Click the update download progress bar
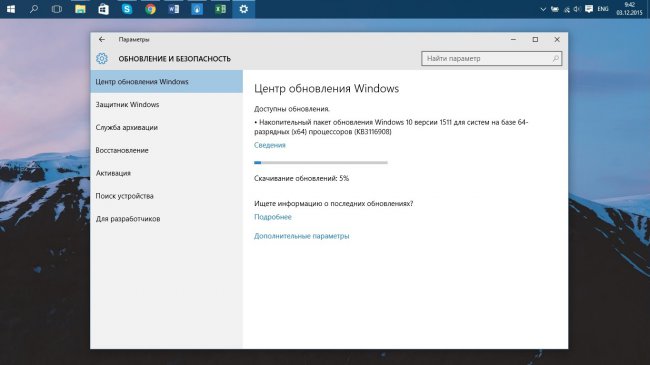The height and width of the screenshot is (365, 650). click(321, 163)
